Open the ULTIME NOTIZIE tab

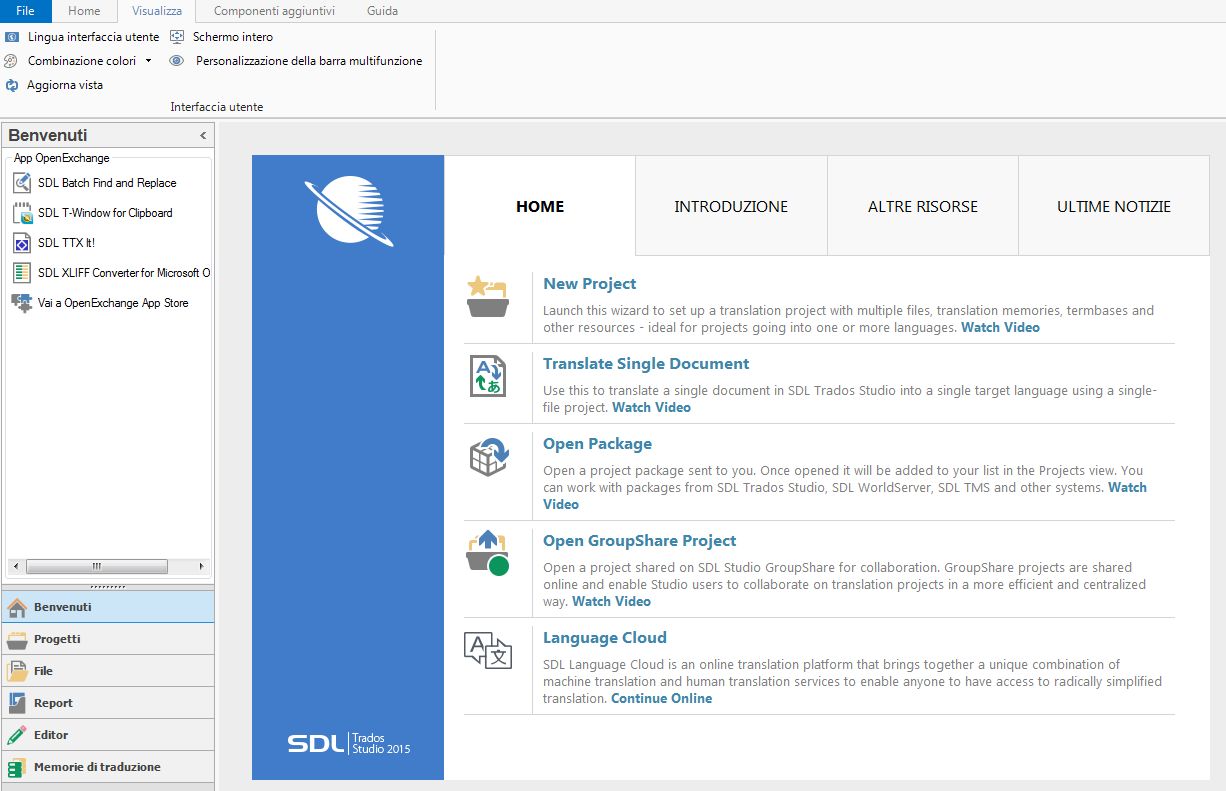click(1114, 206)
